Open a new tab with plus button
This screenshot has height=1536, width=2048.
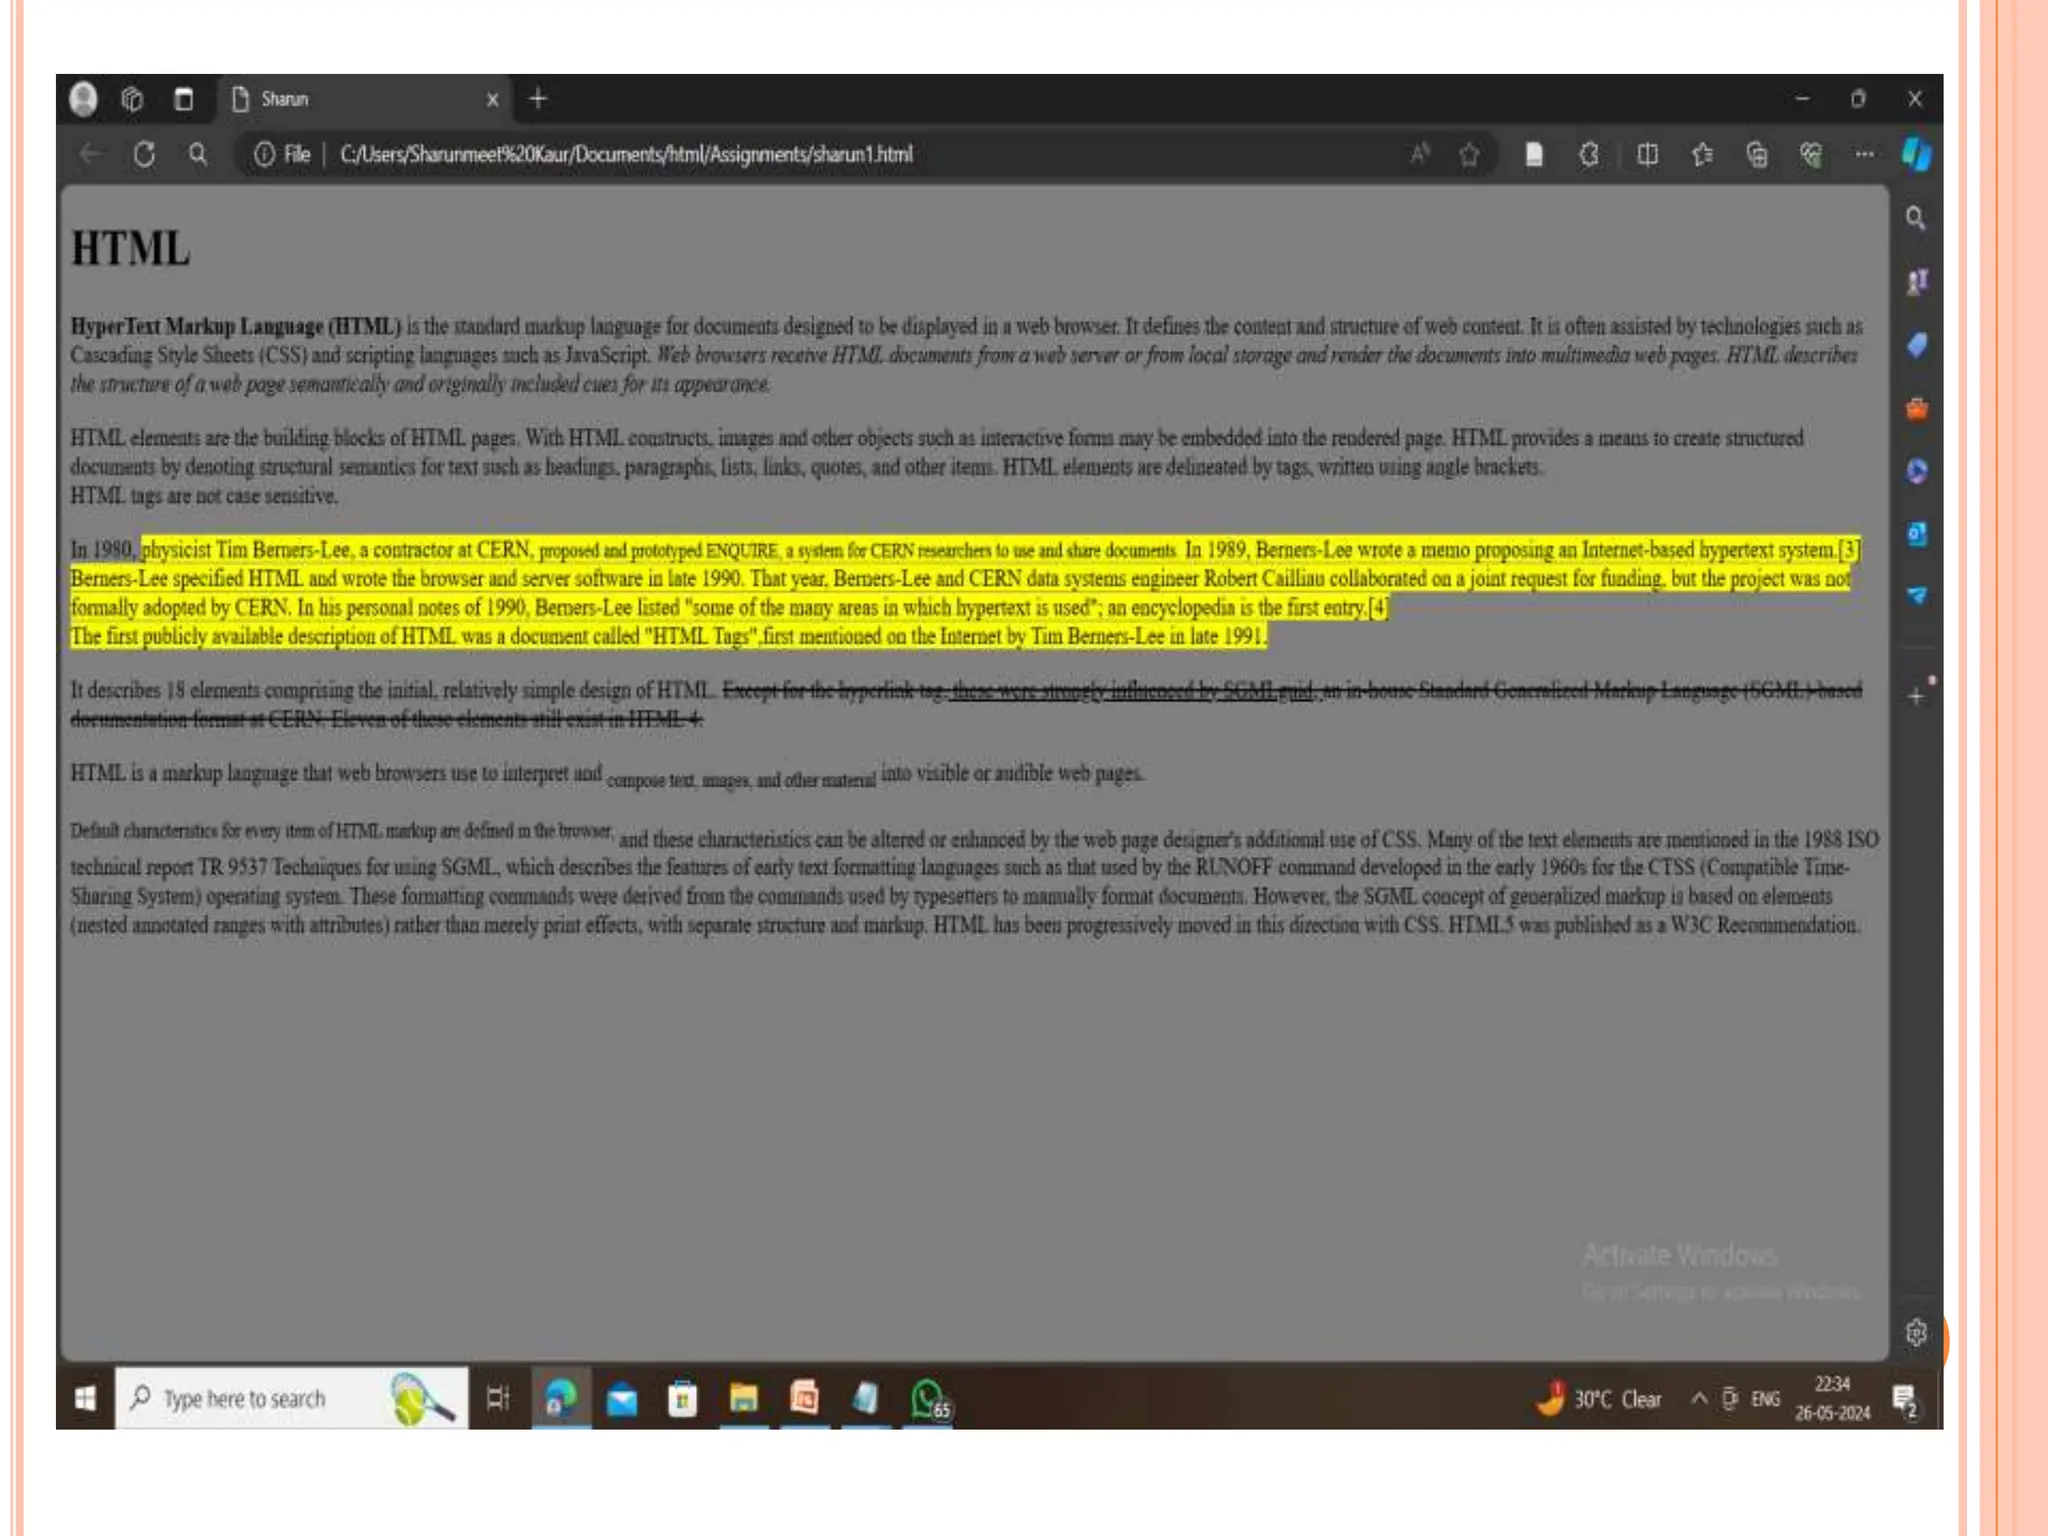[538, 99]
